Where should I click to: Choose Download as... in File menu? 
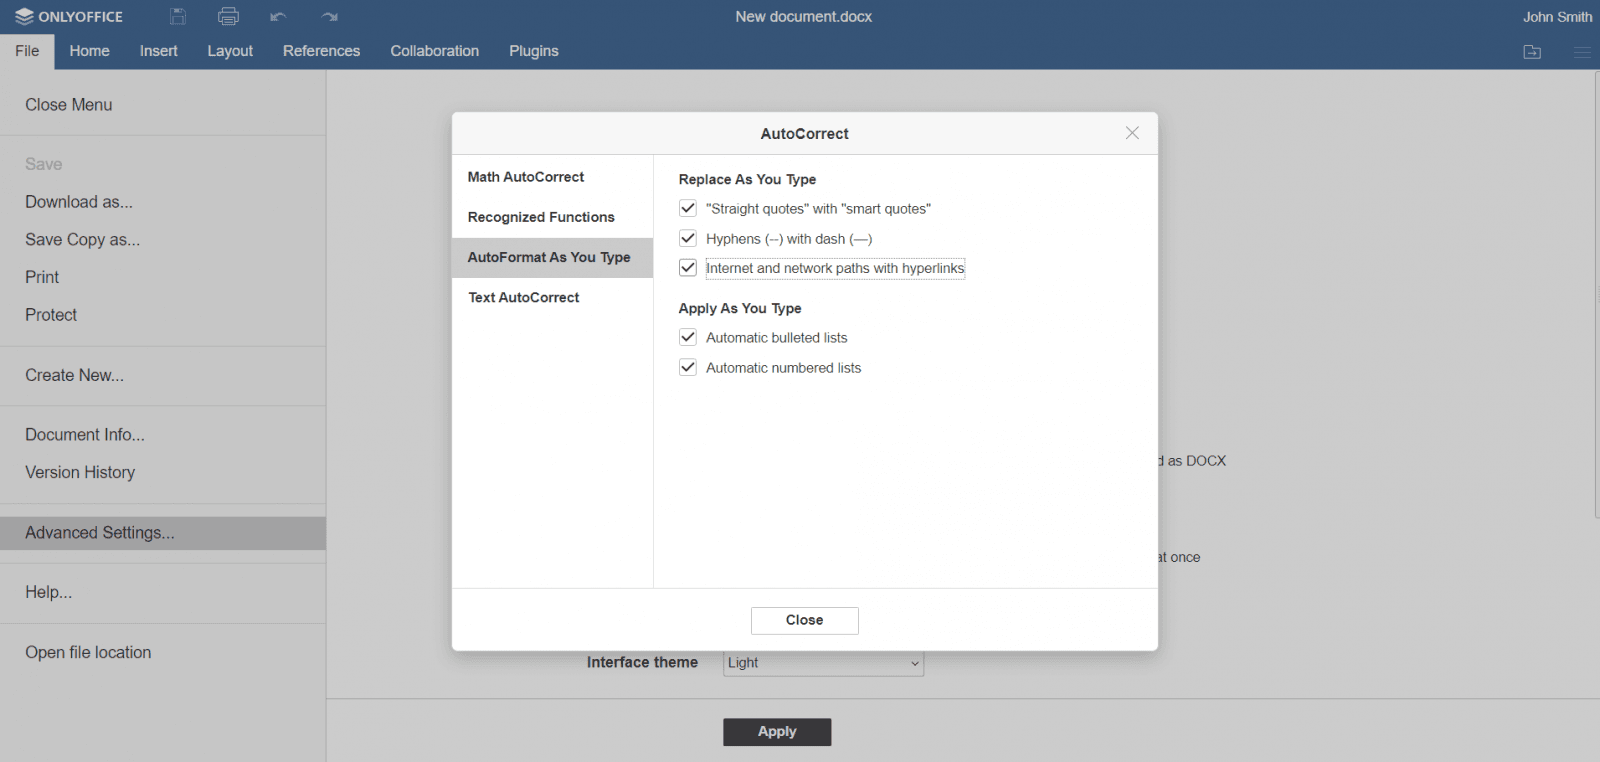pos(79,202)
